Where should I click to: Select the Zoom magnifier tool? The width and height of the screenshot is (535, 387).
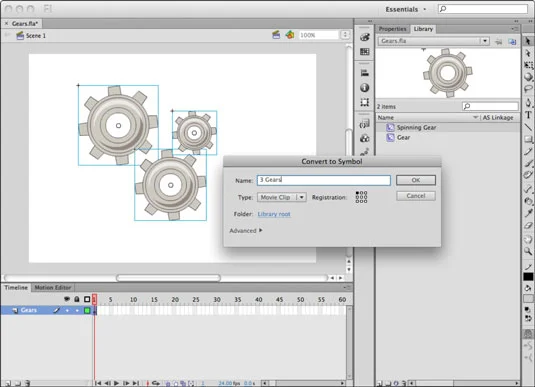[x=528, y=252]
